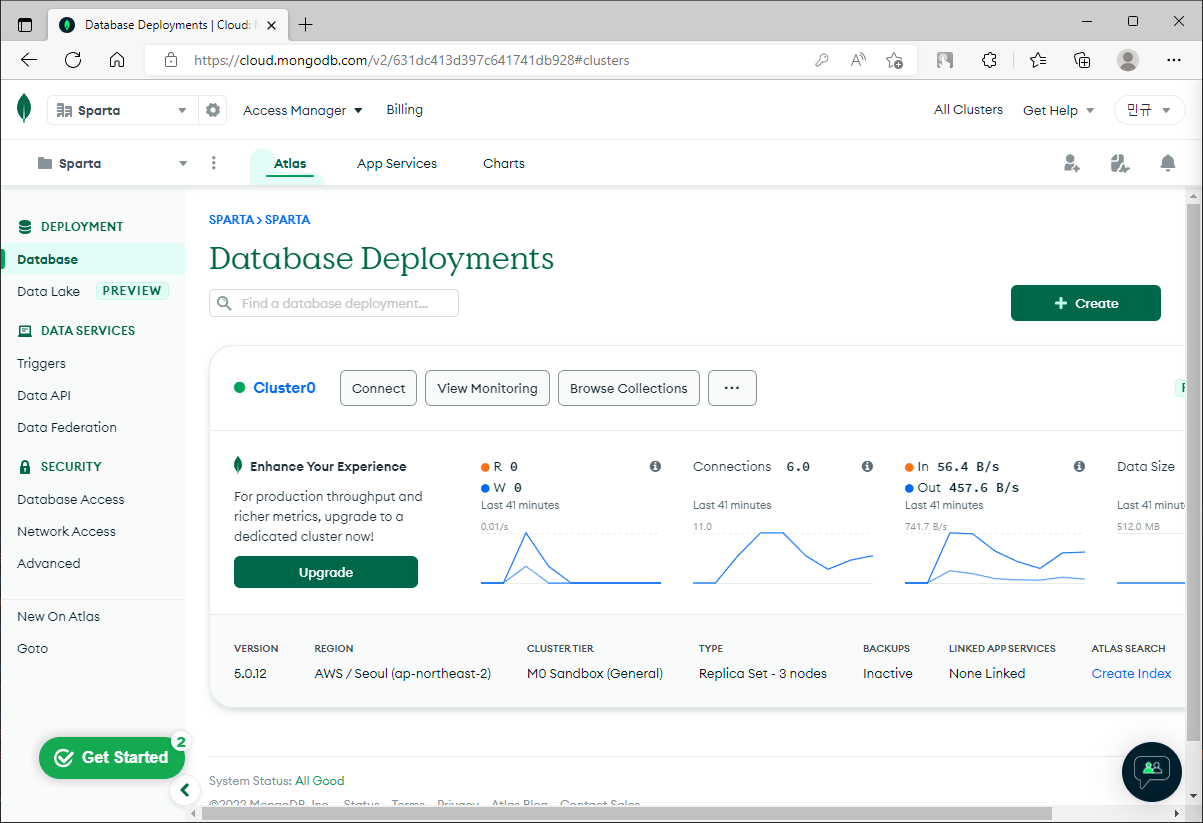Screen dimensions: 1203x823
Task: Open the browser collections icon
Action: point(1082,60)
